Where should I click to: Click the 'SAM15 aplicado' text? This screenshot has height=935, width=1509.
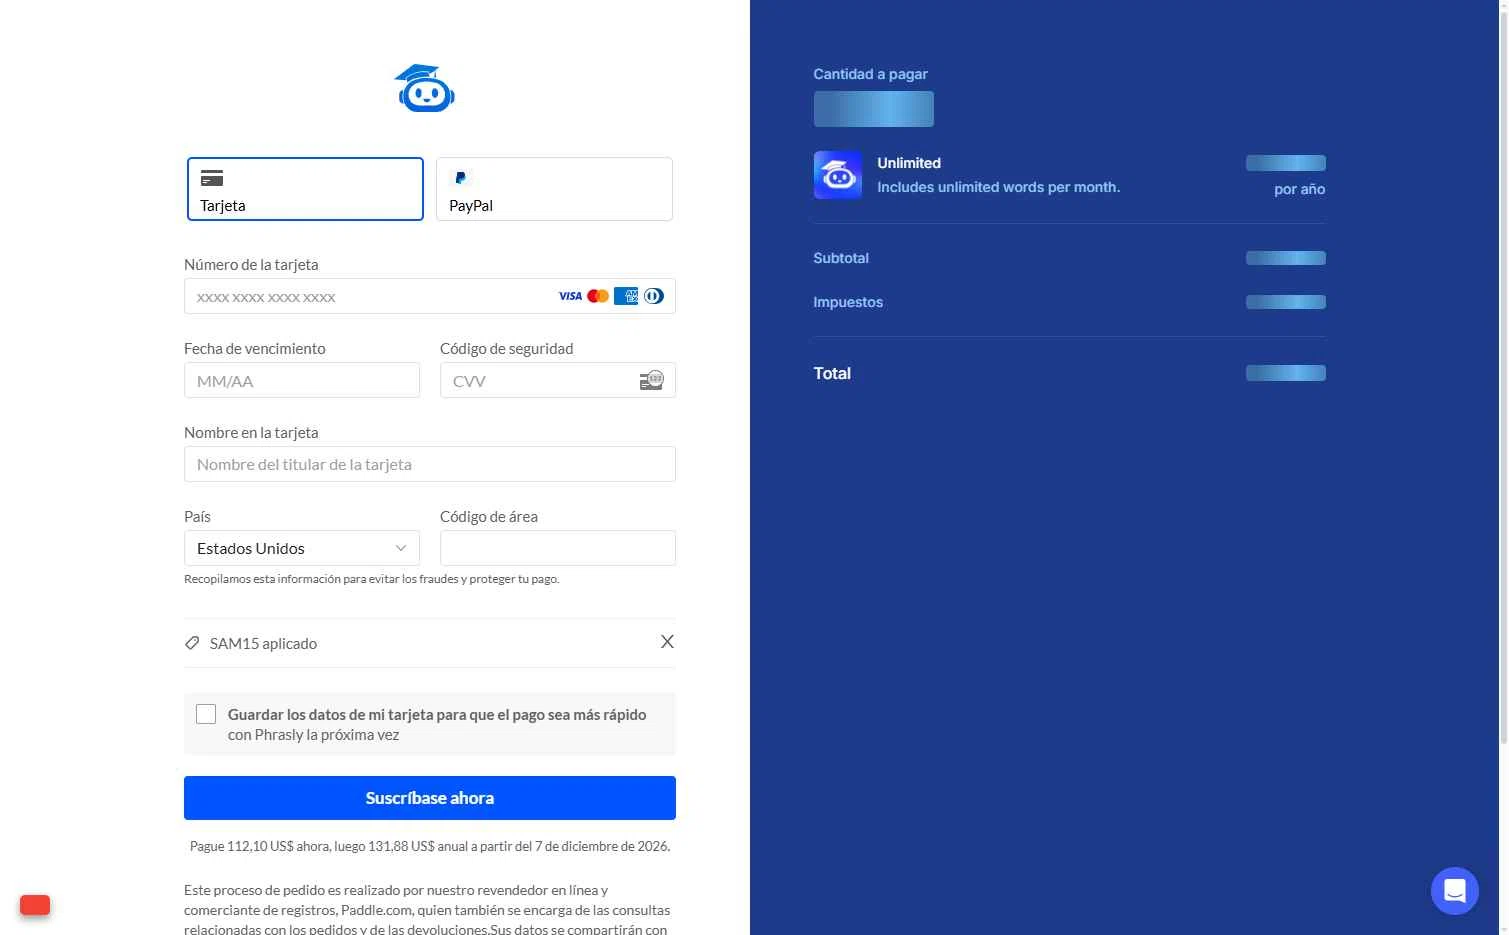263,644
